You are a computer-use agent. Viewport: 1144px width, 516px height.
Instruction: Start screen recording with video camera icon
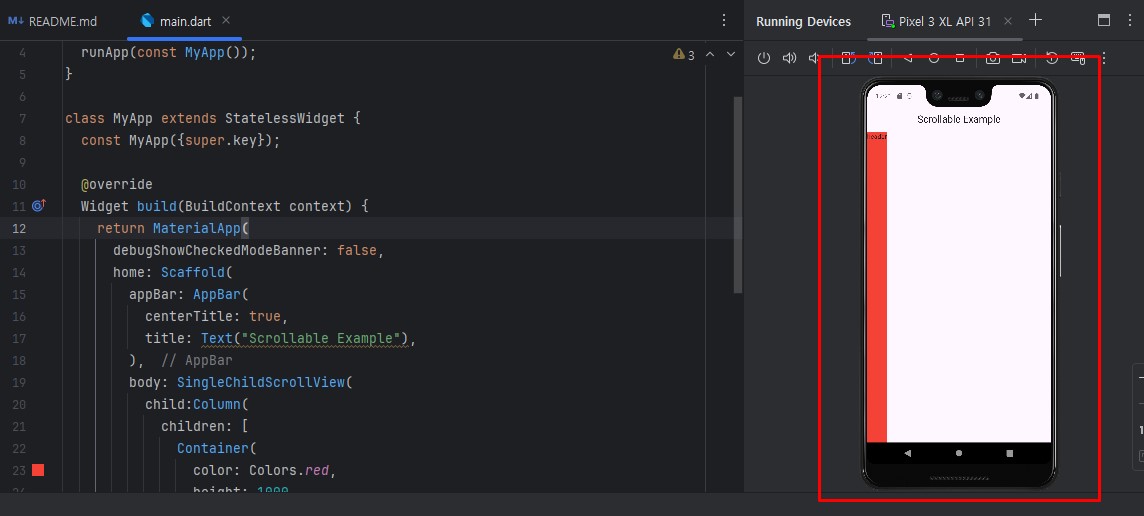click(1019, 58)
